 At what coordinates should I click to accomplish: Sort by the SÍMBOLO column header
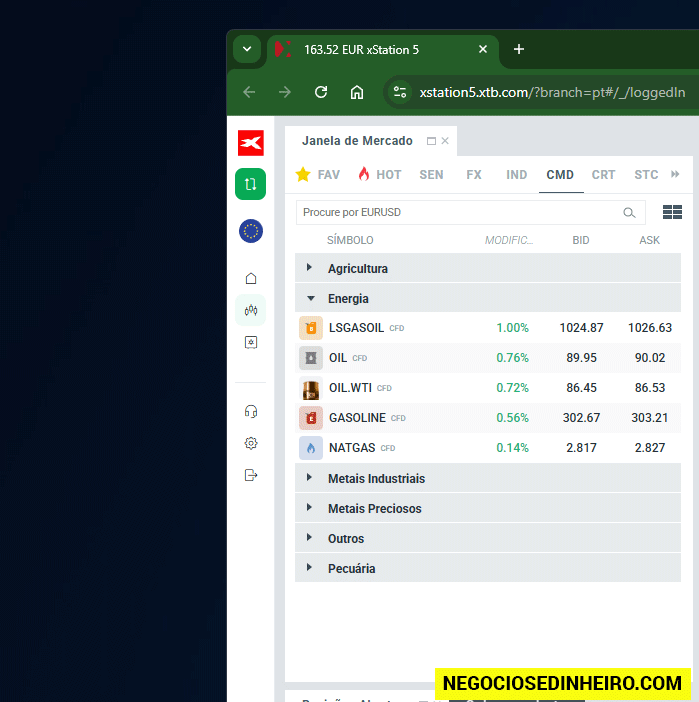click(350, 240)
